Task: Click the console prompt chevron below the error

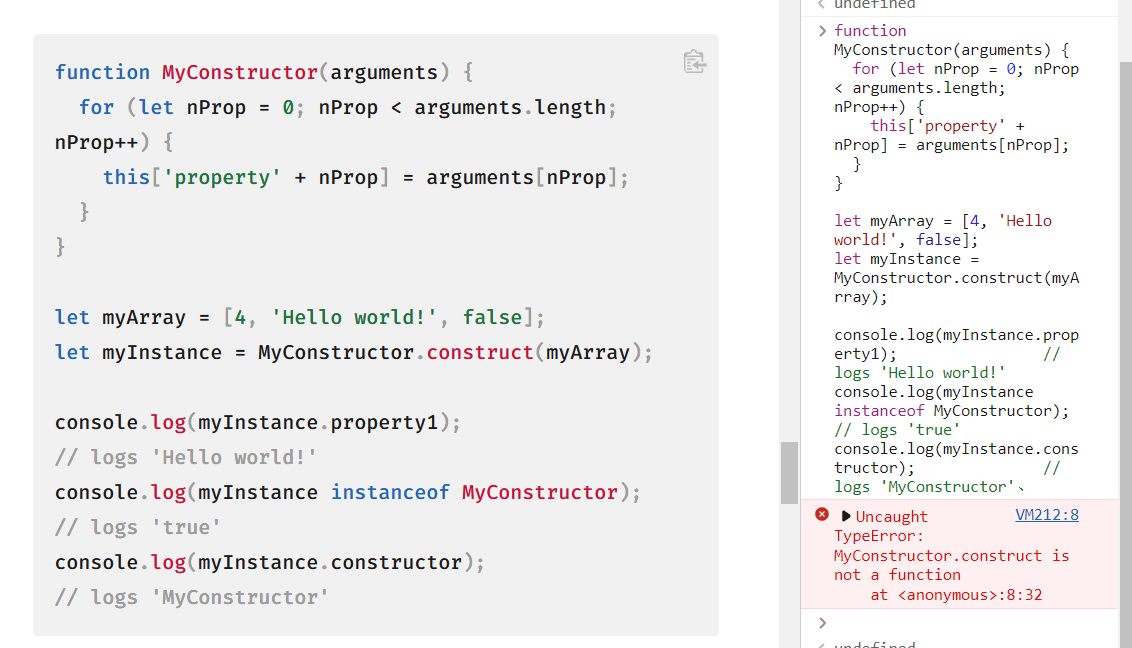Action: pos(822,623)
